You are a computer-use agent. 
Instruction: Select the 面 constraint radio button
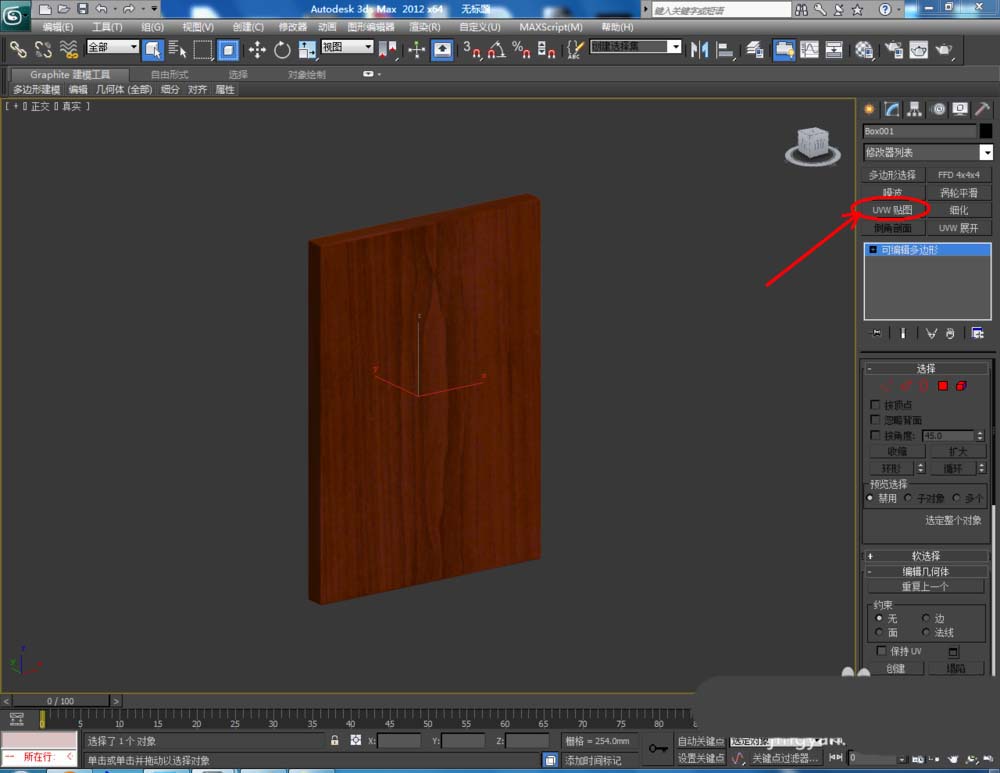[x=879, y=633]
